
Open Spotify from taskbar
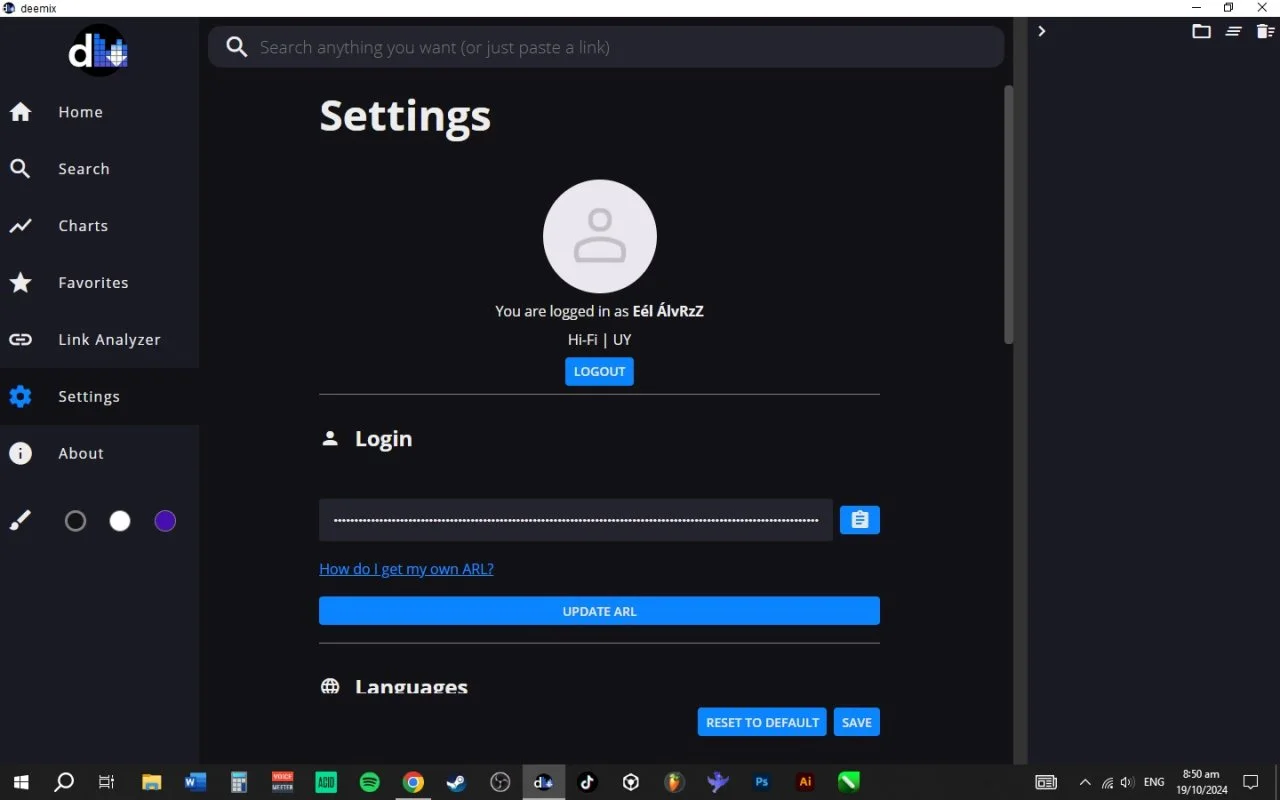[x=370, y=782]
